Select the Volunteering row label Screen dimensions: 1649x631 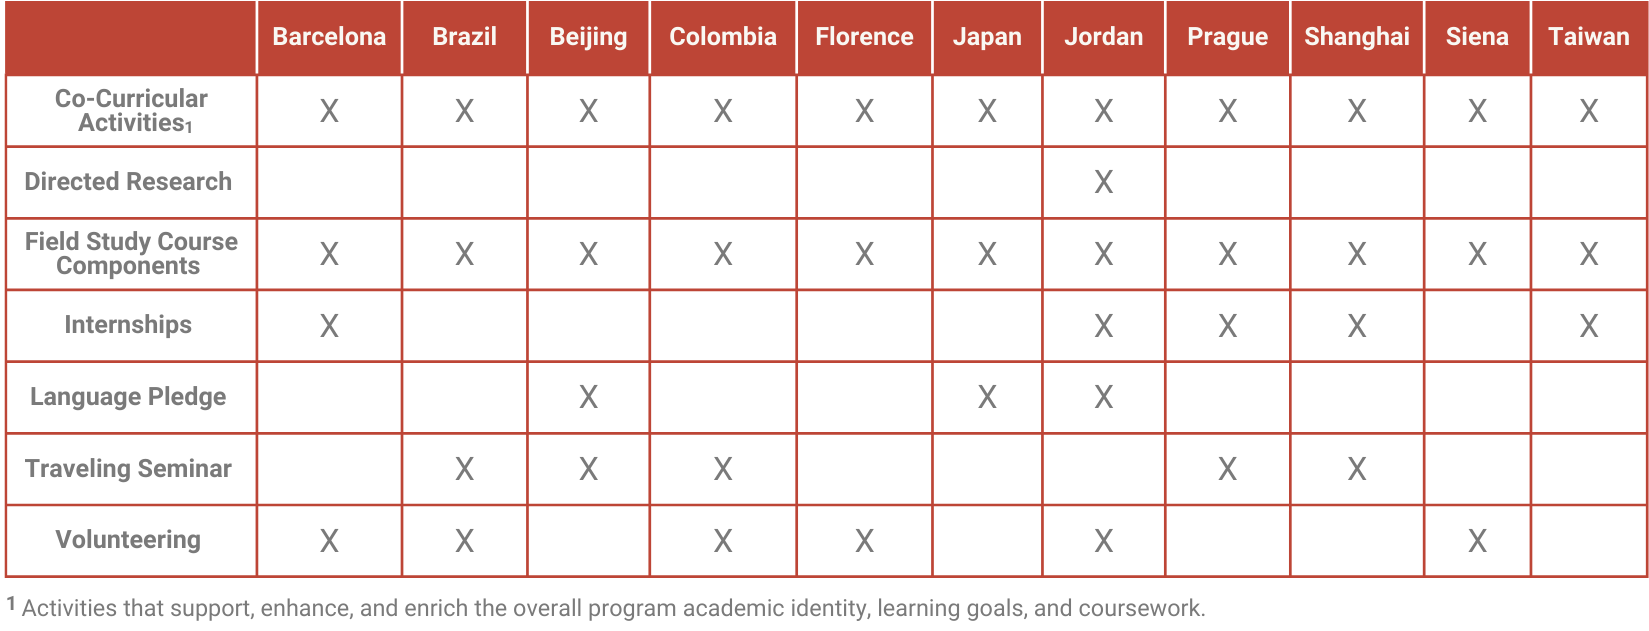click(128, 540)
